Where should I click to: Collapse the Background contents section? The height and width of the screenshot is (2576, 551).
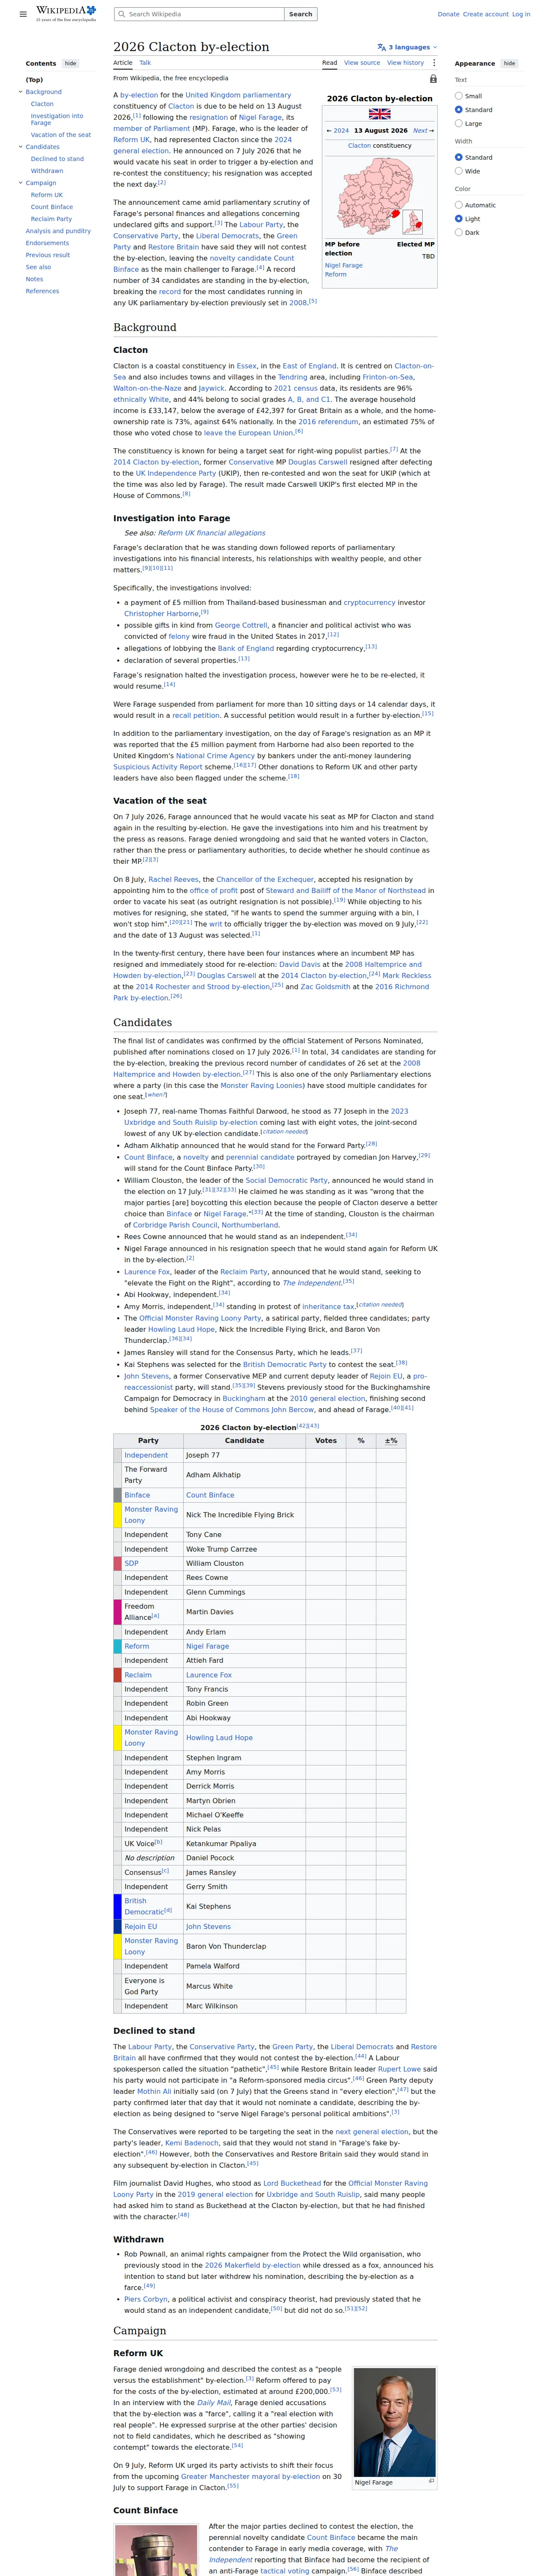(20, 92)
